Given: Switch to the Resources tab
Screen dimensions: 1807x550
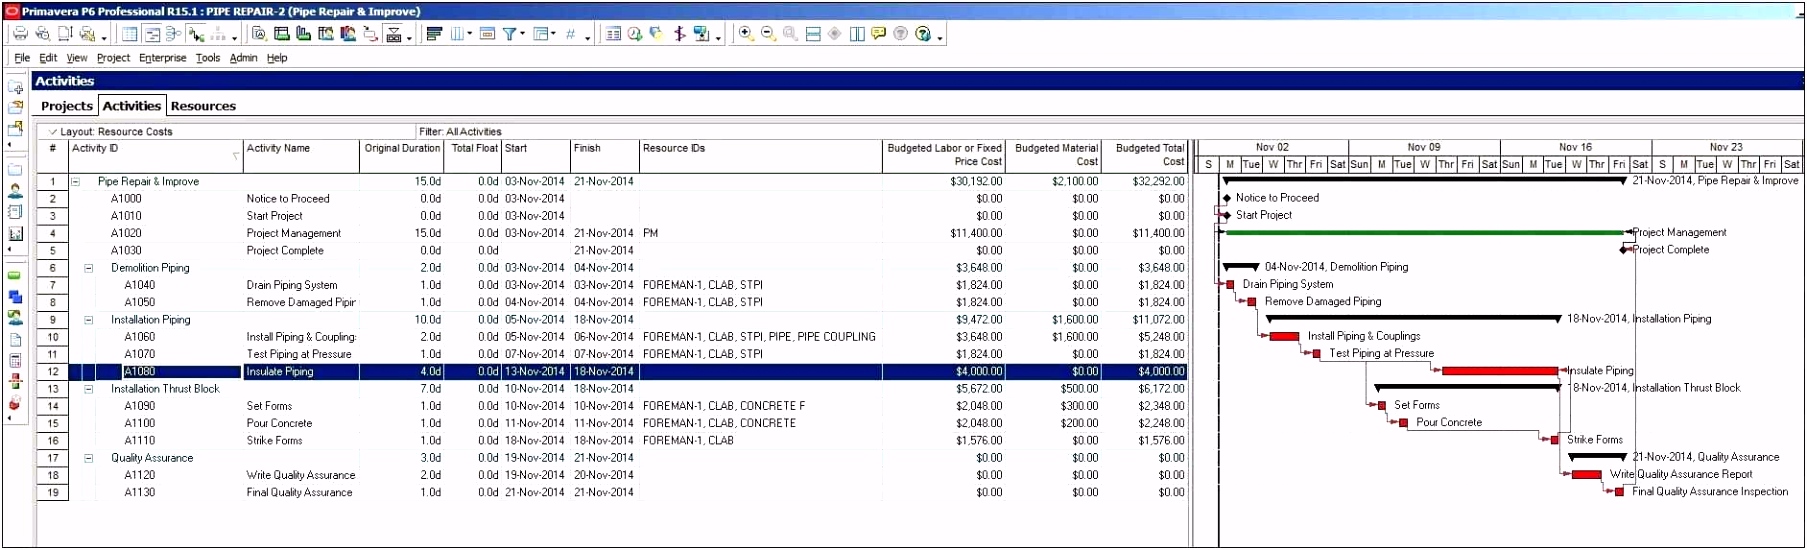Looking at the screenshot, I should [x=203, y=106].
